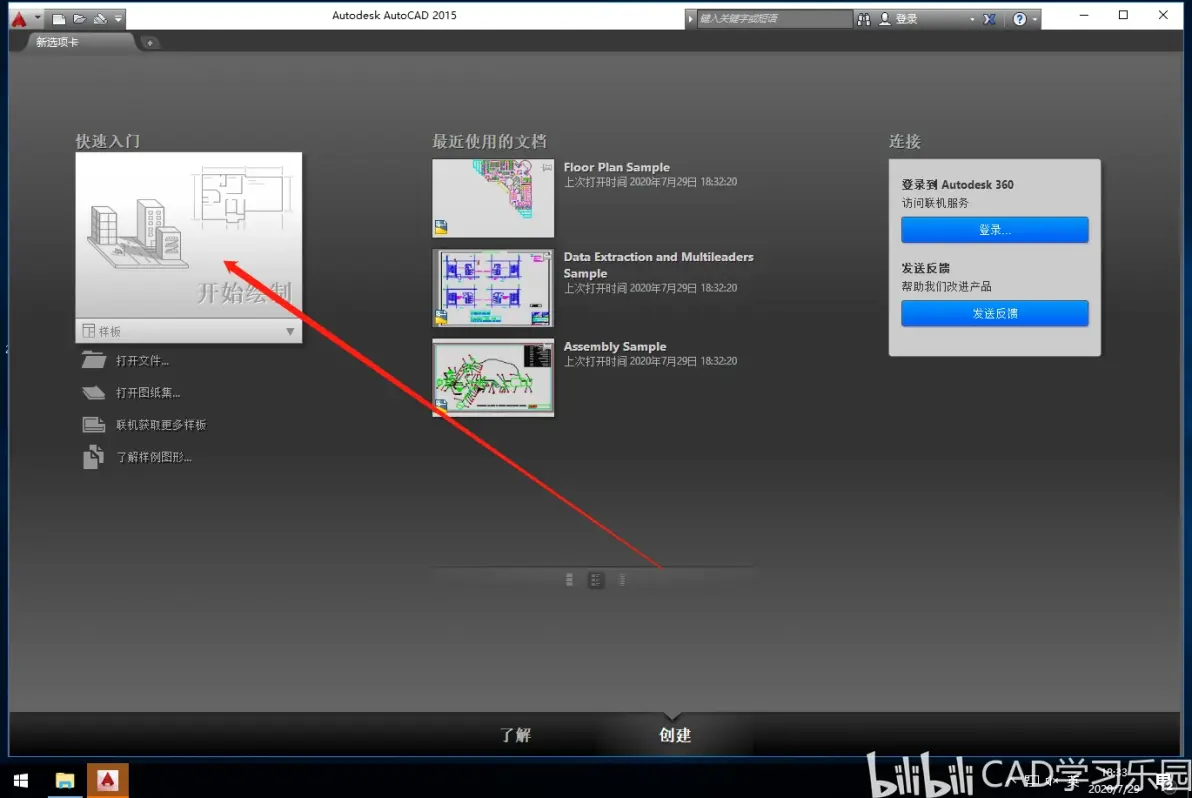Expand the help dropdown arrow
Viewport: 1192px width, 798px height.
[1035, 19]
